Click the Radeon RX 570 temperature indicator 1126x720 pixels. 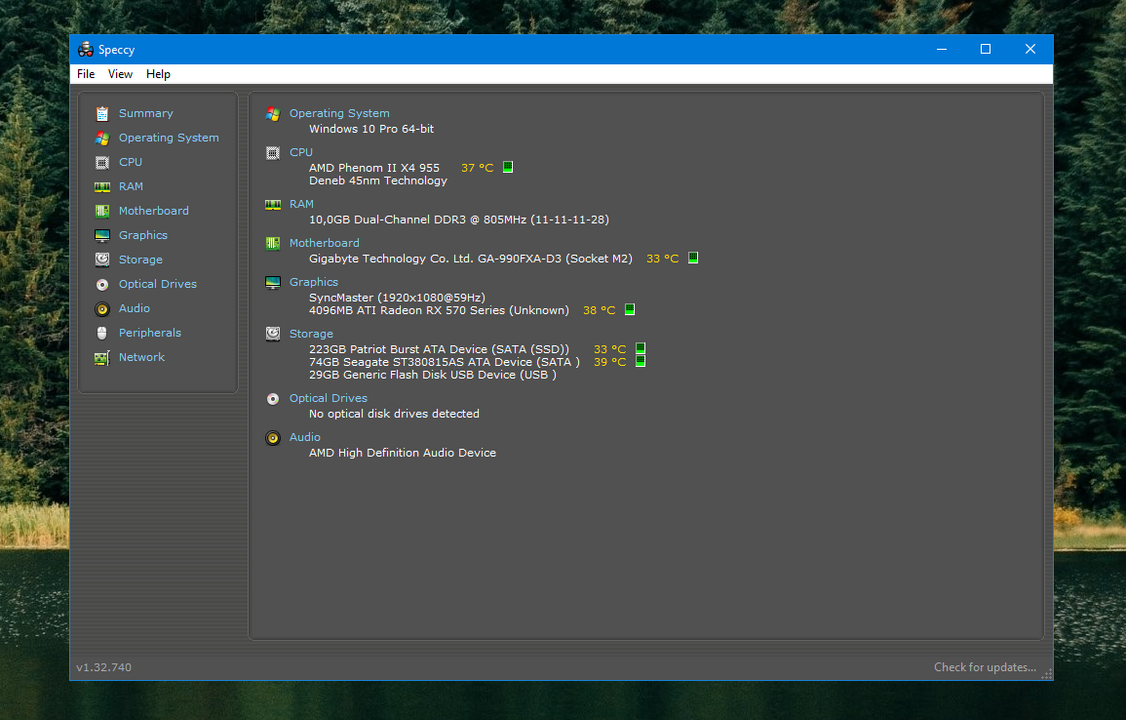tap(630, 309)
